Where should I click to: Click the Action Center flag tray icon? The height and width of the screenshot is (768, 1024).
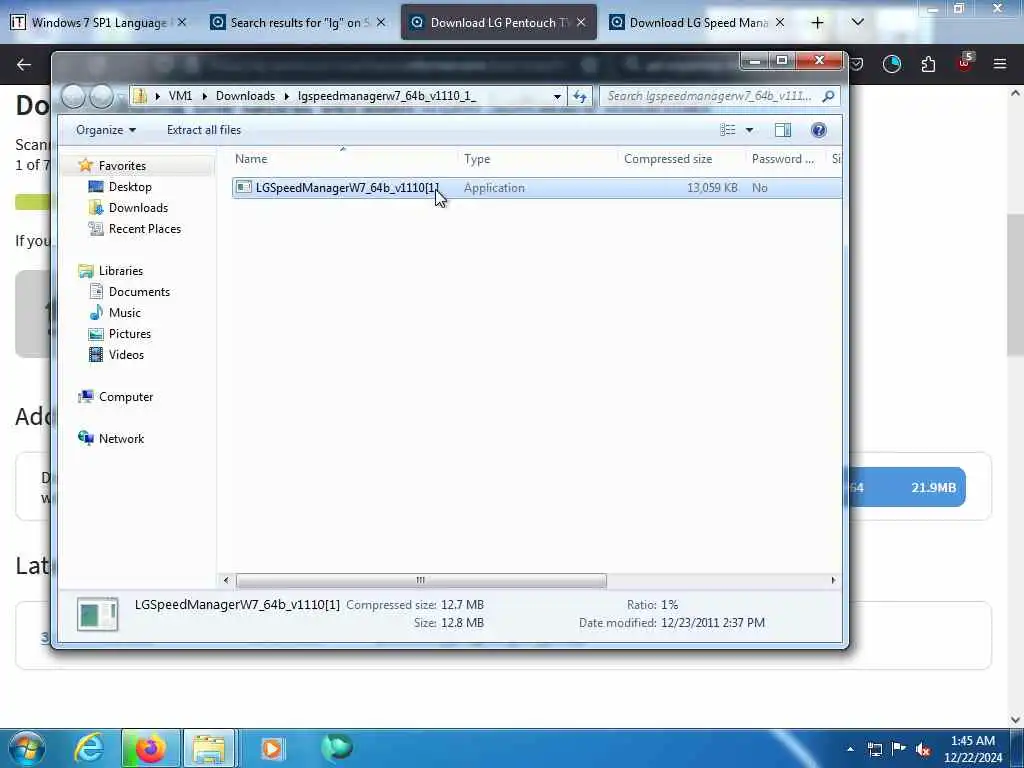coord(899,749)
